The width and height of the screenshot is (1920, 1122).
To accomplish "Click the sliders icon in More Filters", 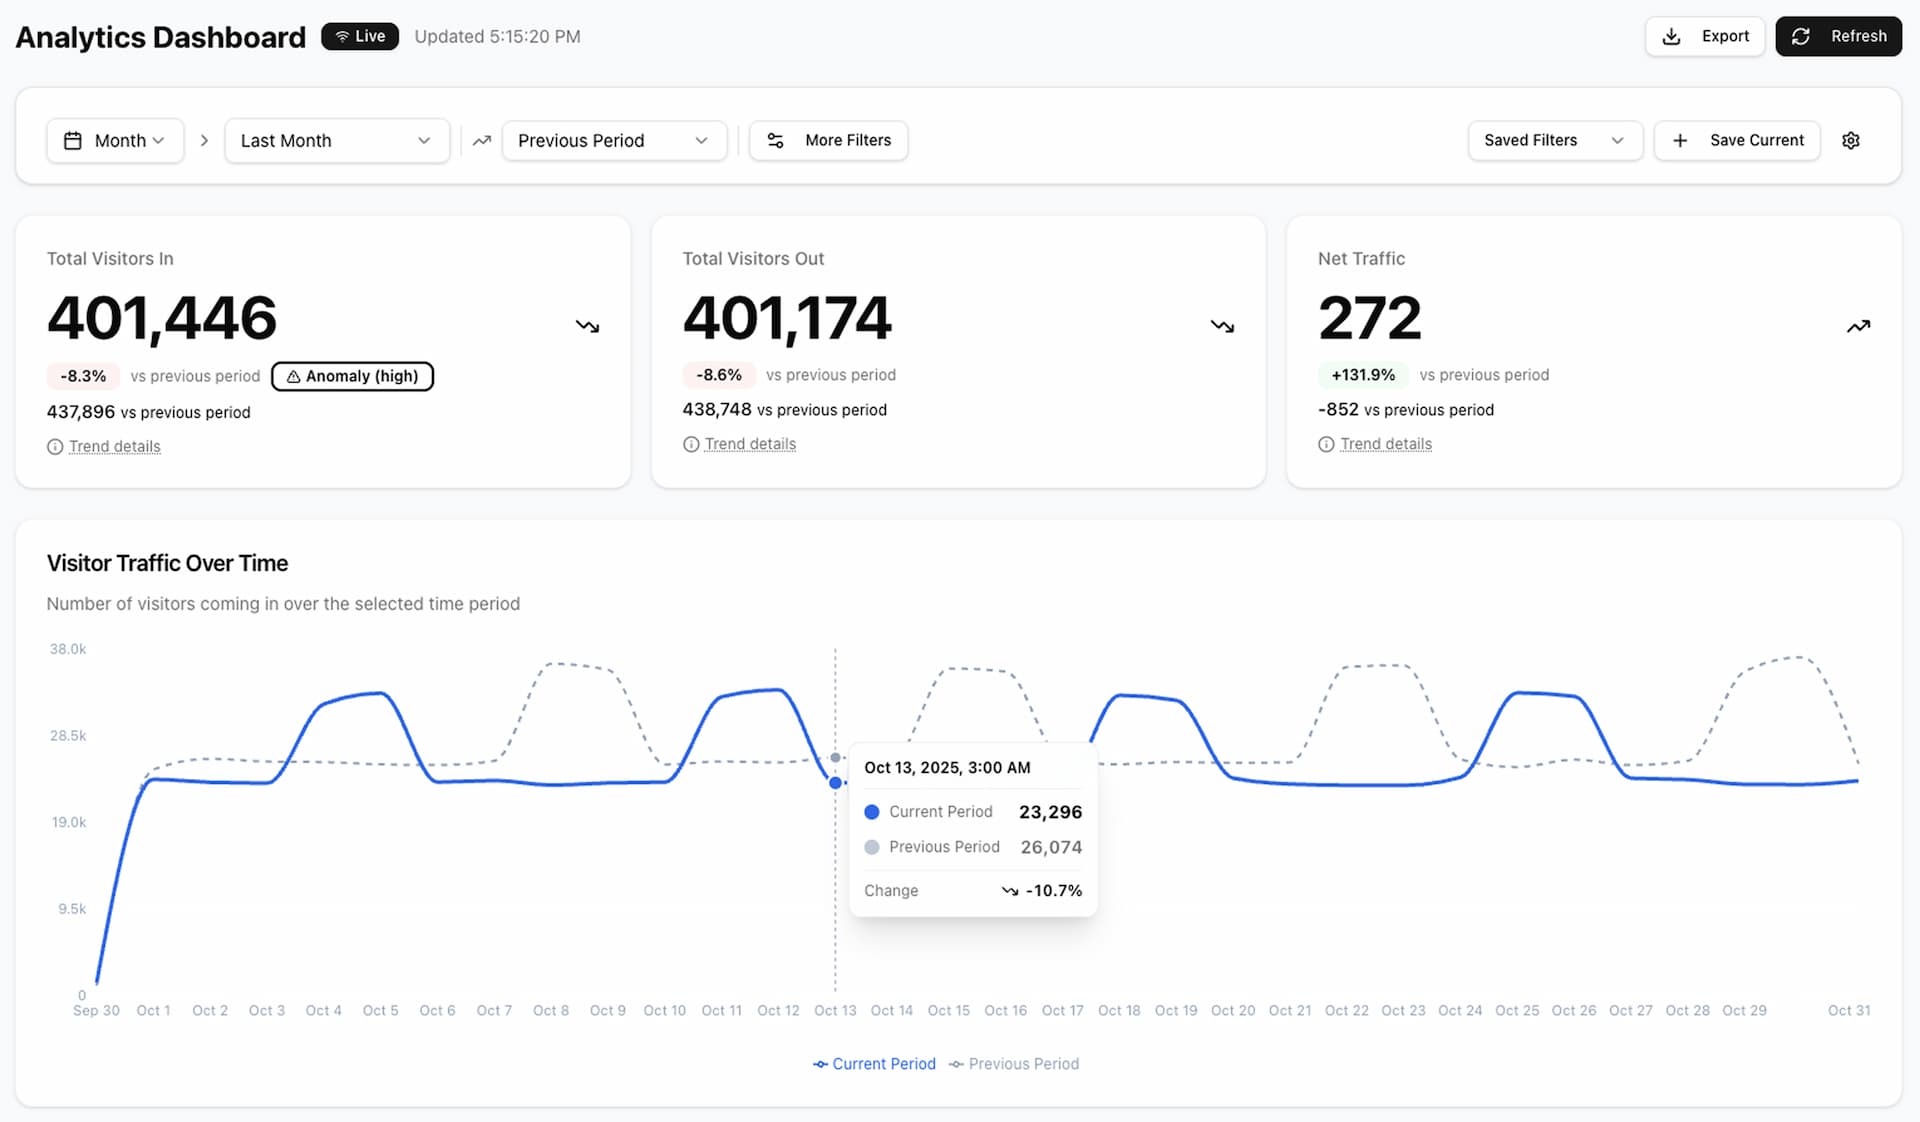I will tap(775, 141).
